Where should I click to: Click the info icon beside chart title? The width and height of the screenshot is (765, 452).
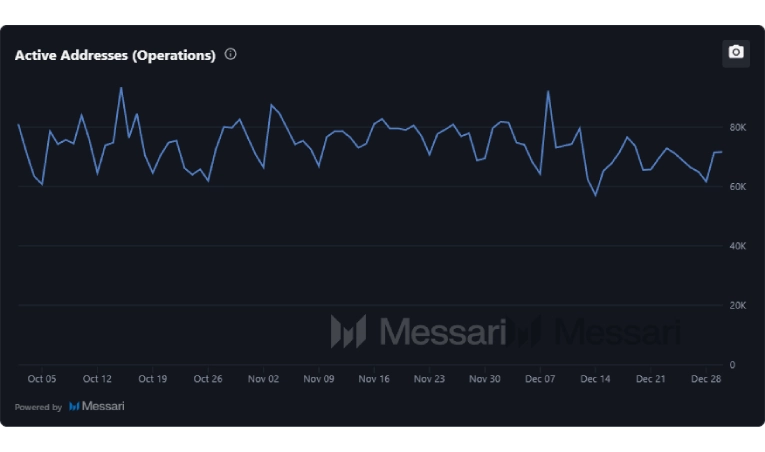(231, 54)
